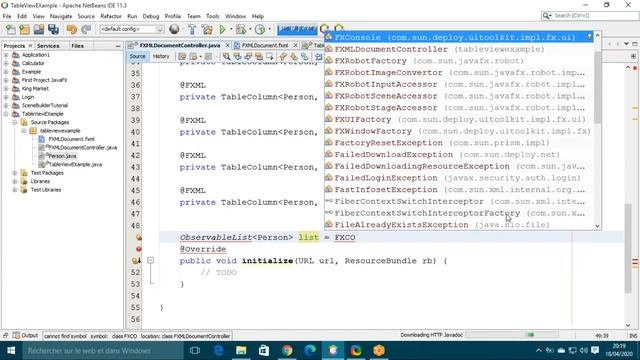Open the Team menu
Screen dimensions: 640x360
pyautogui.click(x=193, y=16)
